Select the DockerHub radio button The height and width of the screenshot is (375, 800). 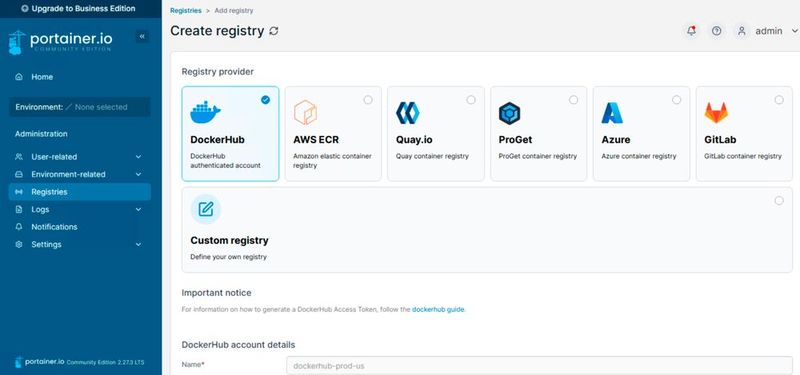point(265,100)
